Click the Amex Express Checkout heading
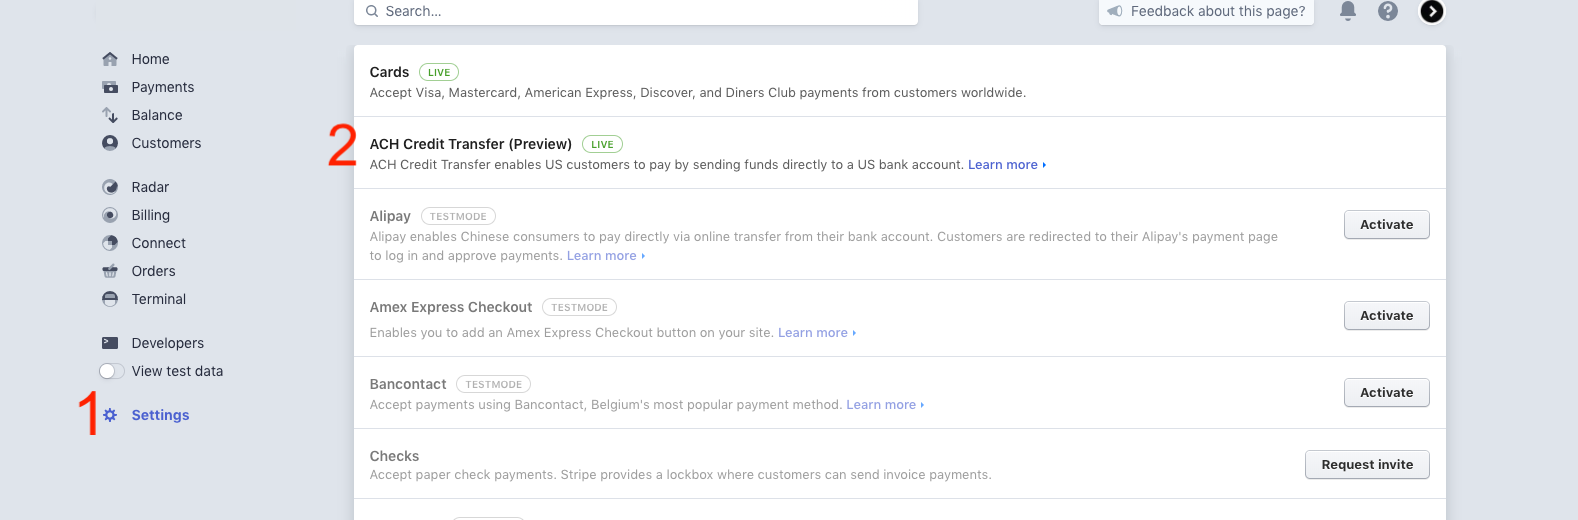Screen dimensions: 1578x520 pyautogui.click(x=451, y=307)
